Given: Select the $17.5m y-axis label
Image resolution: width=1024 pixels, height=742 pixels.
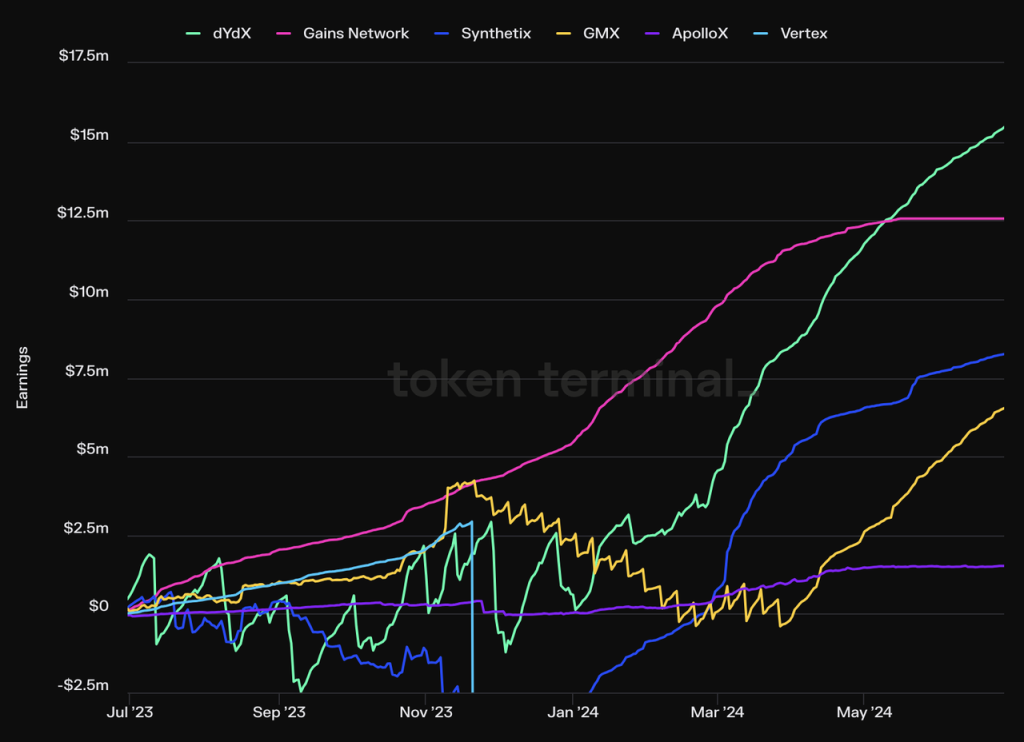Looking at the screenshot, I should 84,57.
